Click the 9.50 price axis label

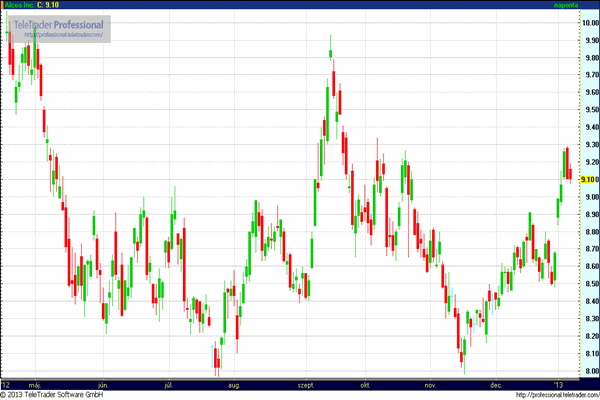coord(590,110)
